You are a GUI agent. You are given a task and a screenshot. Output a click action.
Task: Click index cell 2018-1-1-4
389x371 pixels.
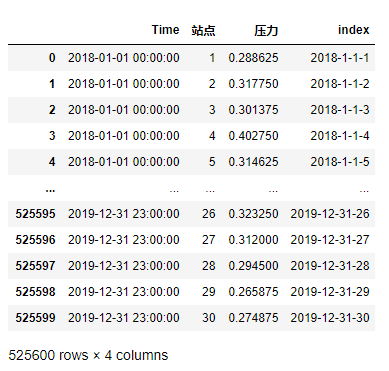coord(340,136)
